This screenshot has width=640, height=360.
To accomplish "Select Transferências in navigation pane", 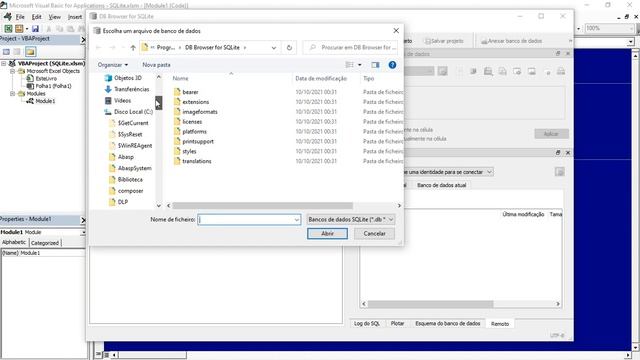I will click(x=131, y=89).
